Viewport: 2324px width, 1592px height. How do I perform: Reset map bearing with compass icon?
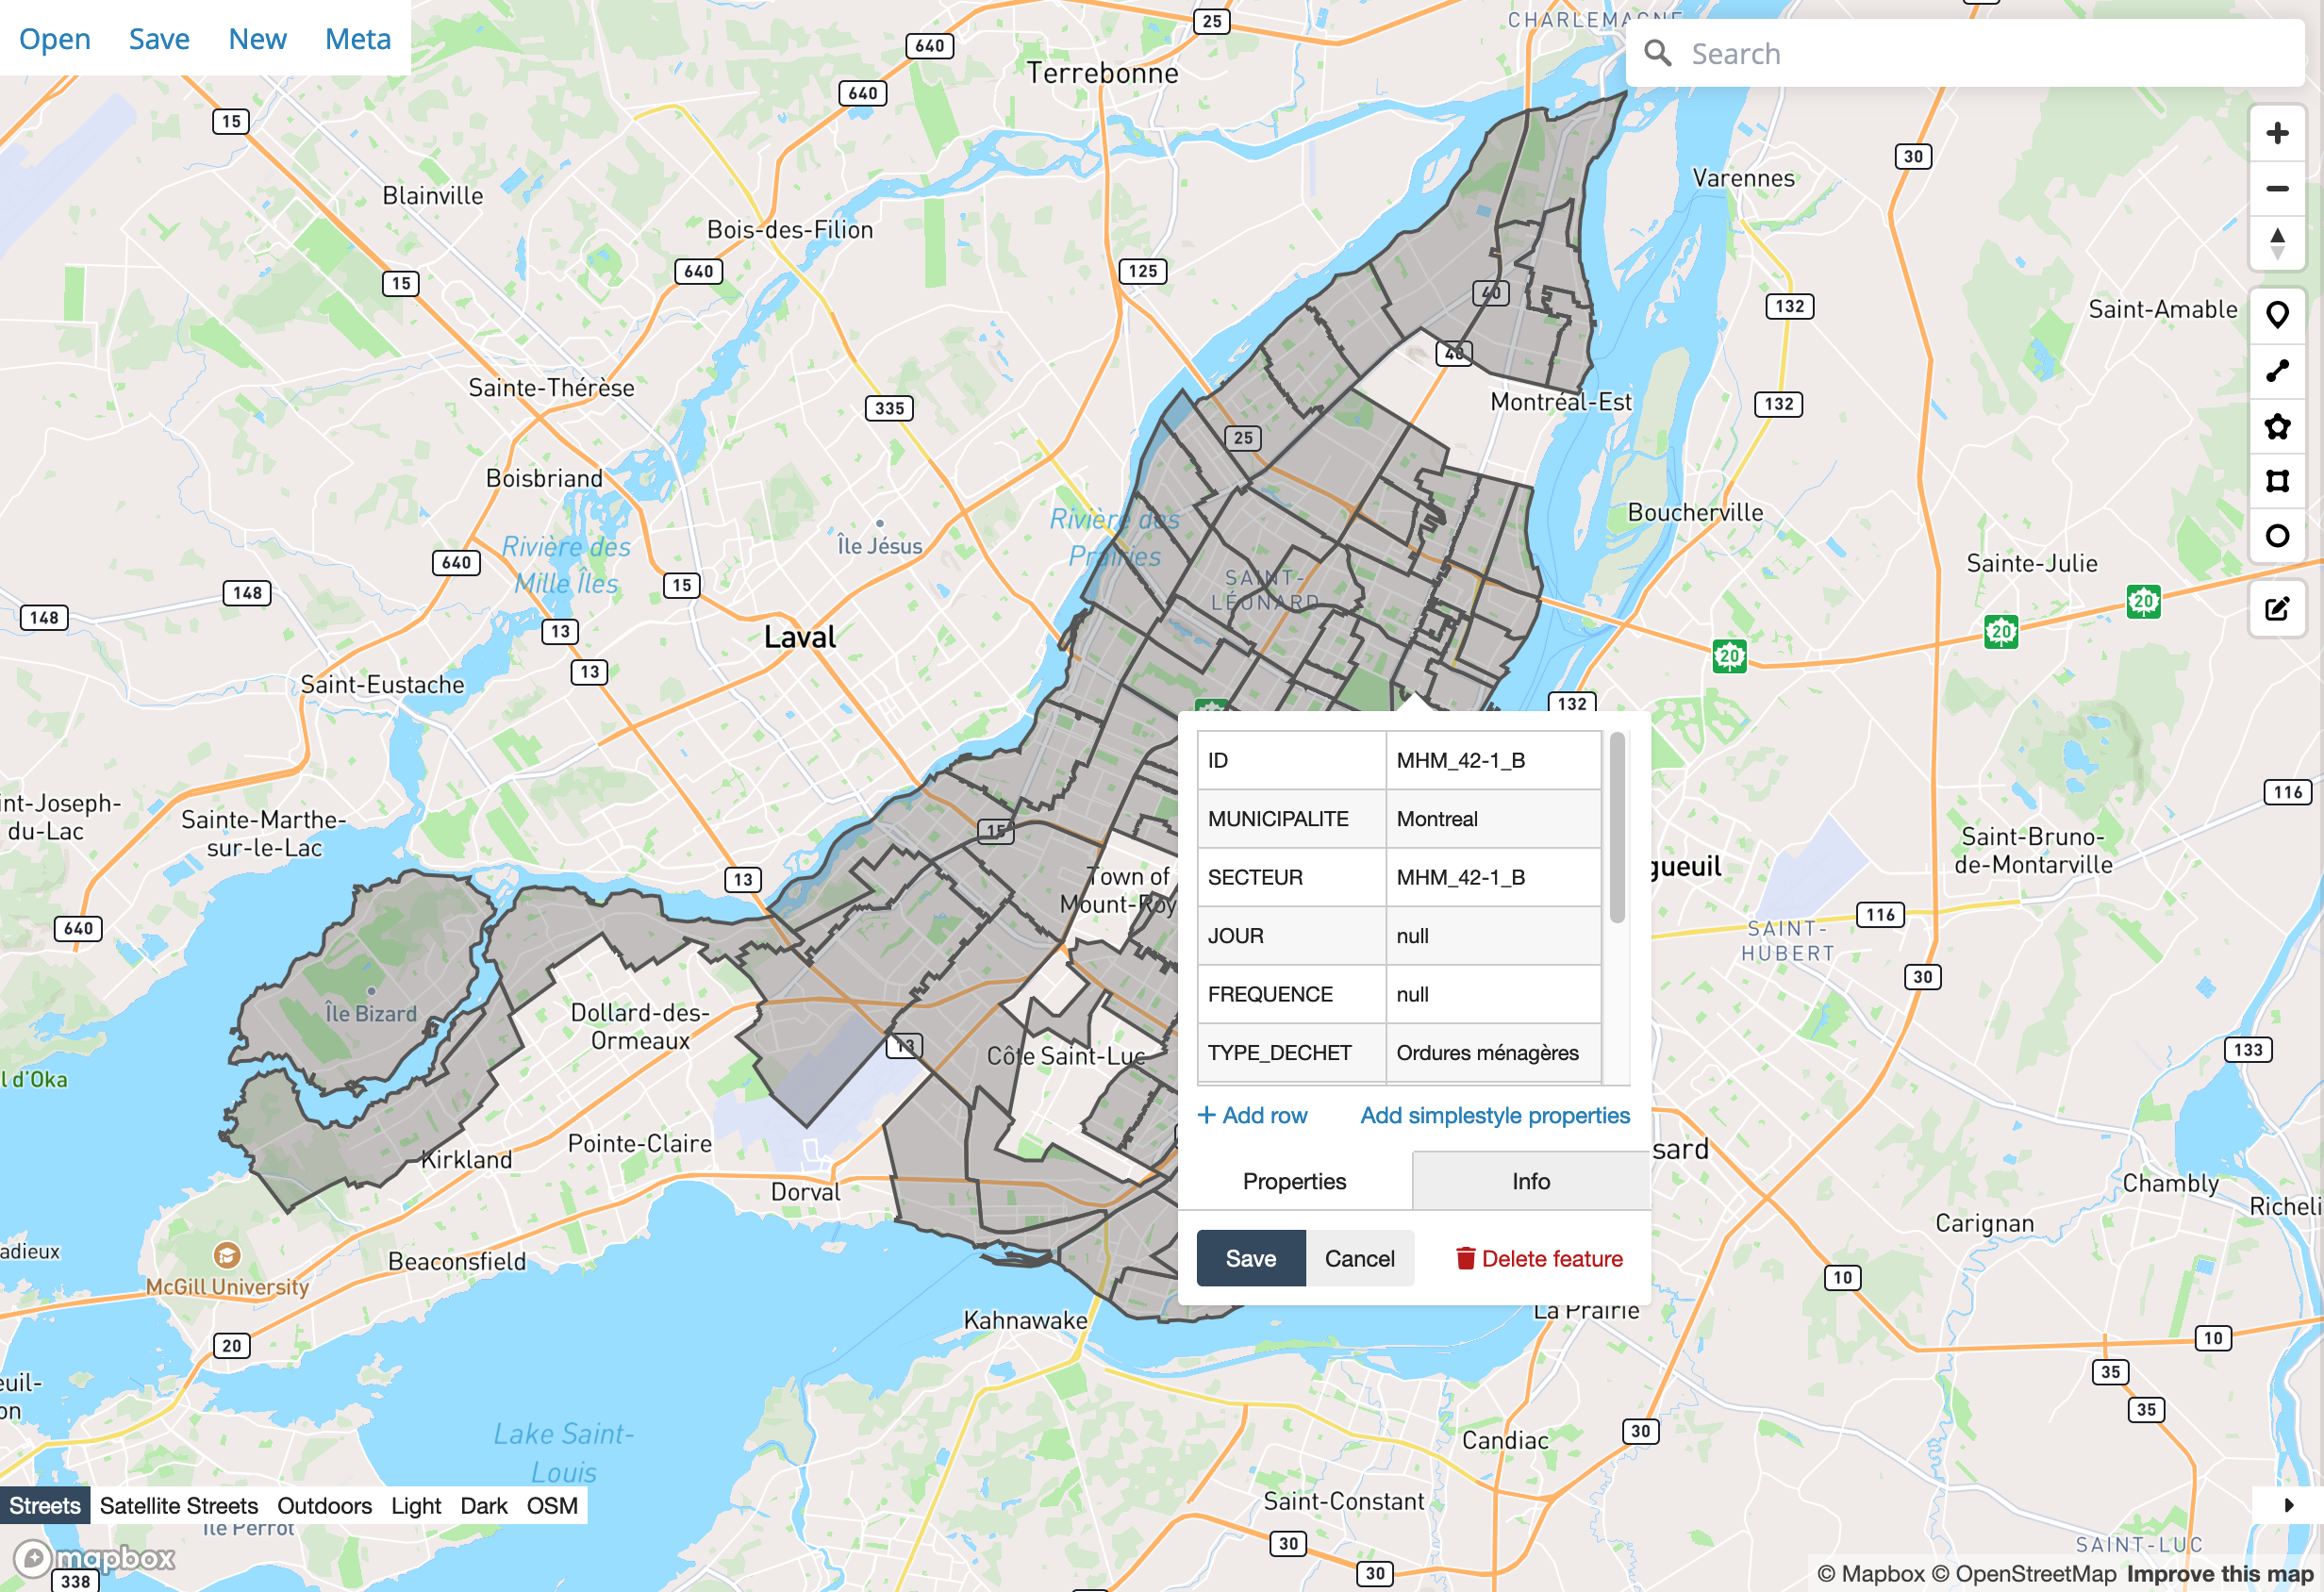[x=2277, y=243]
